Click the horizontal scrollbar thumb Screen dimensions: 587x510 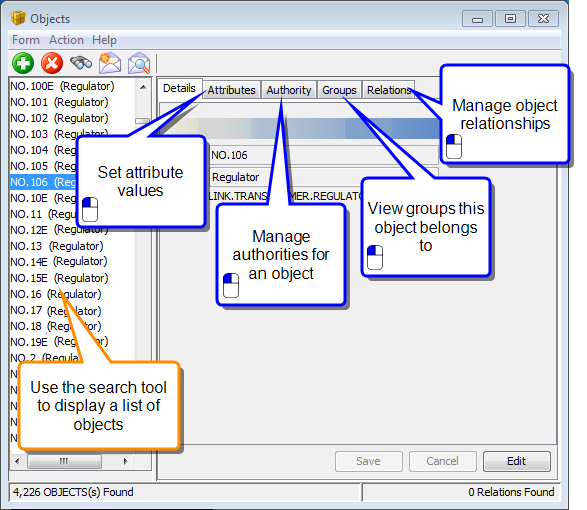point(64,461)
